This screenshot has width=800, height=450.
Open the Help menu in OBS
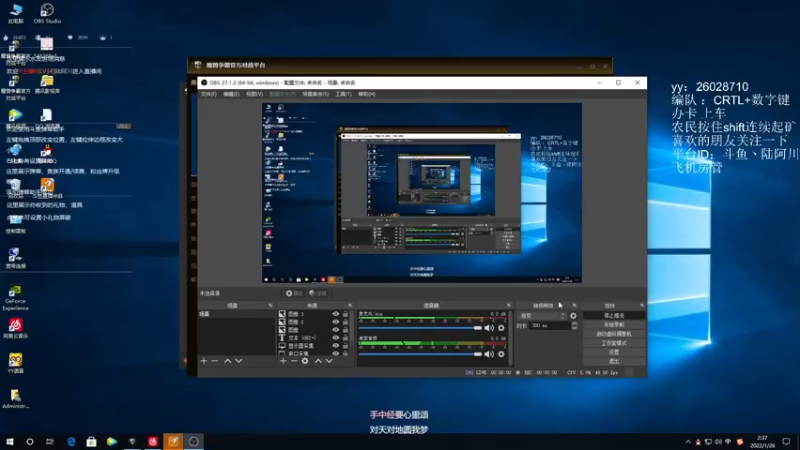pos(366,94)
